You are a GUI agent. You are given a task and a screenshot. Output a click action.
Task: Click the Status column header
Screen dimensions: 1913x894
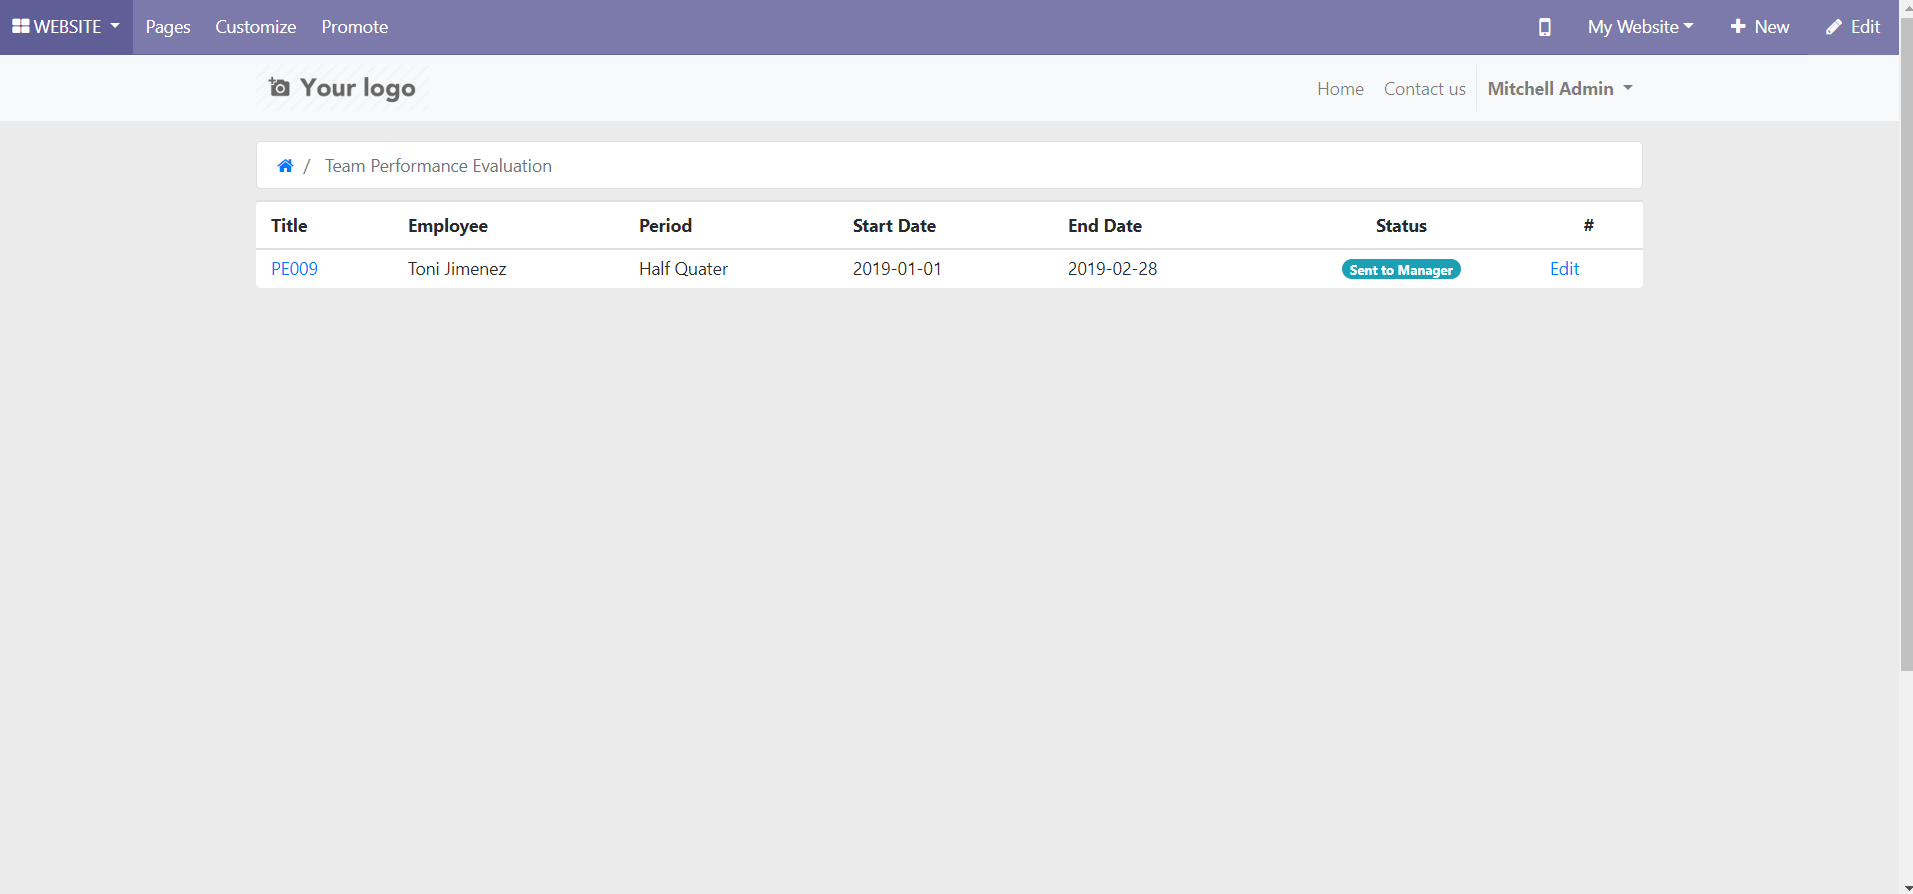coord(1400,226)
